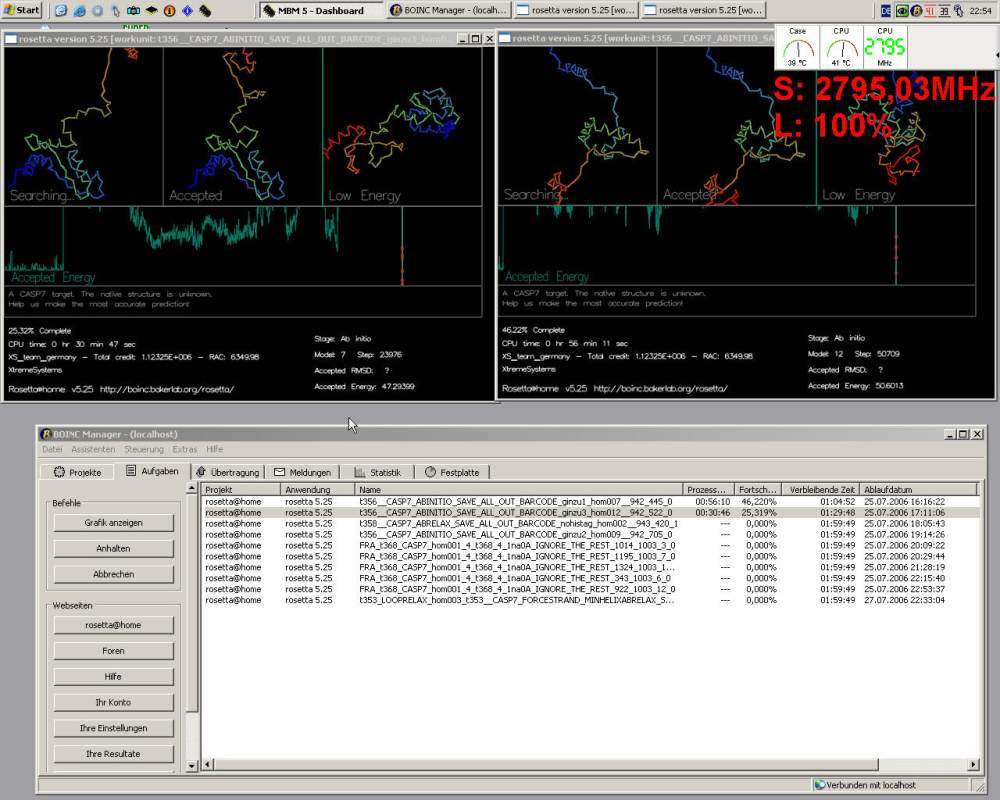This screenshot has height=800, width=1000.
Task: Sort by the Anwendung column header
Action: [318, 489]
